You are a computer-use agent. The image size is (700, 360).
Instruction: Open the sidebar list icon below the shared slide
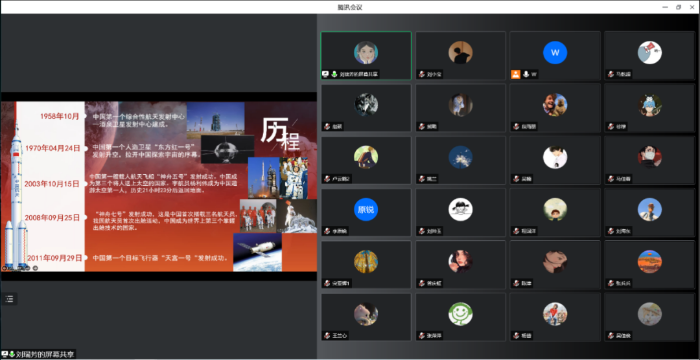(9, 299)
